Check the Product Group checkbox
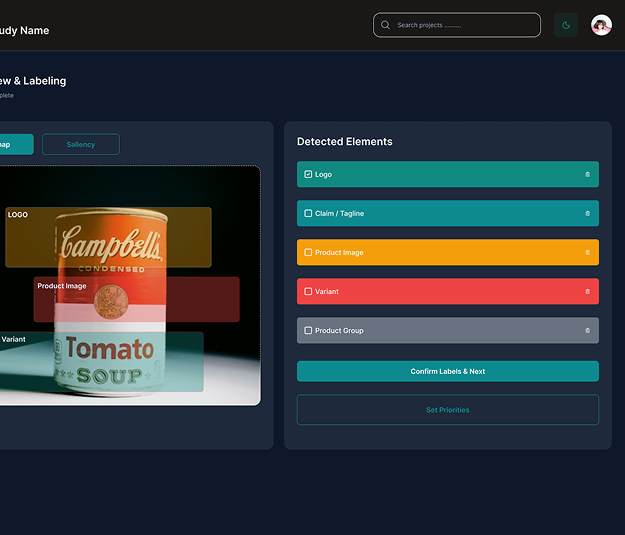This screenshot has height=535, width=625. 308,330
